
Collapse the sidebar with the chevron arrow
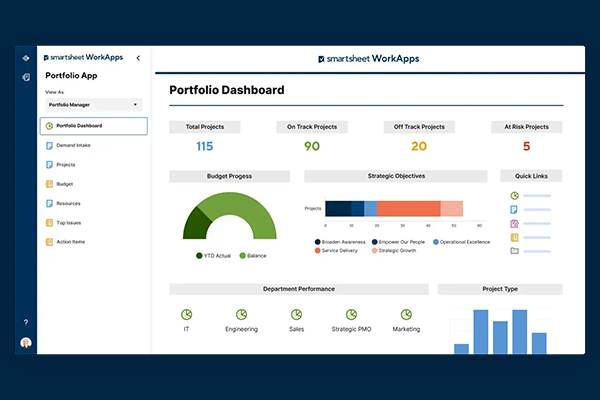click(x=138, y=58)
